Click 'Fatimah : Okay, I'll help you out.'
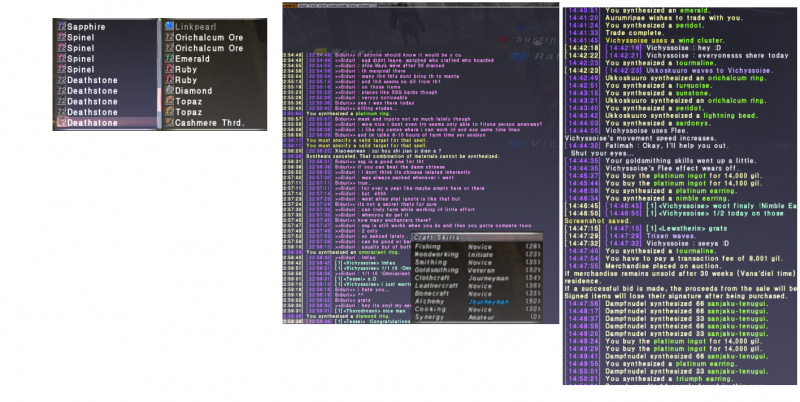Screen dimensions: 800x402 coord(668,146)
